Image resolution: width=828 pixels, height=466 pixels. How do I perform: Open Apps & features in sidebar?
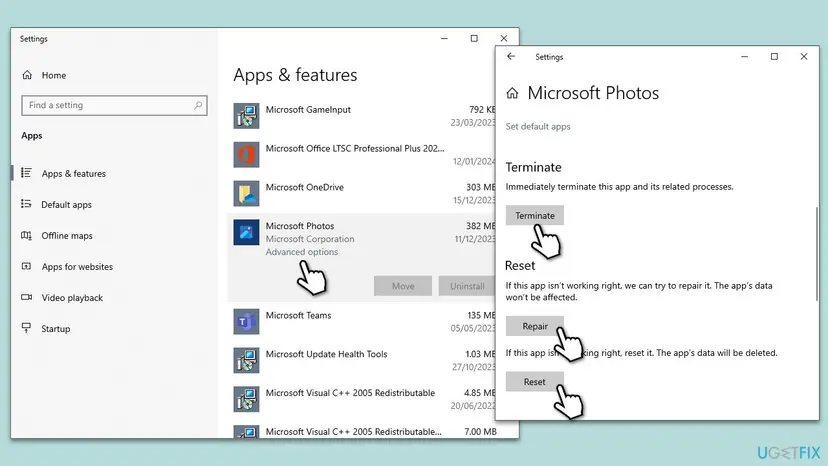pos(73,173)
